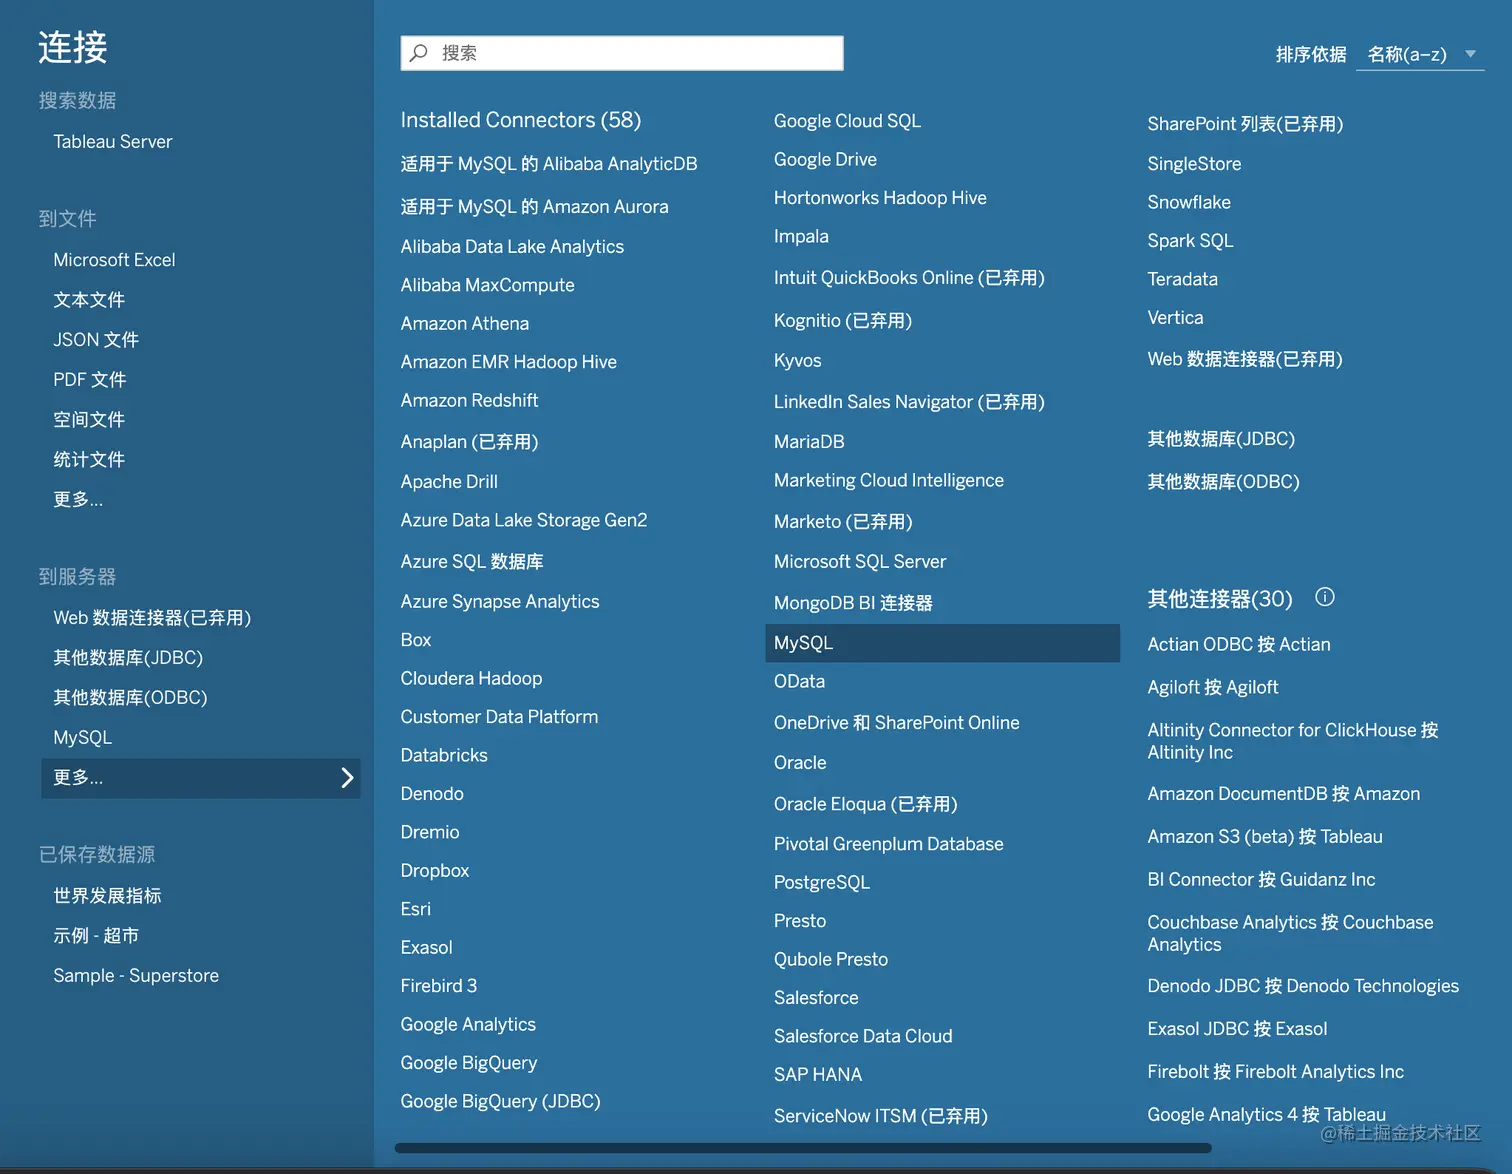Choose Amazon Athena connector

point(465,324)
